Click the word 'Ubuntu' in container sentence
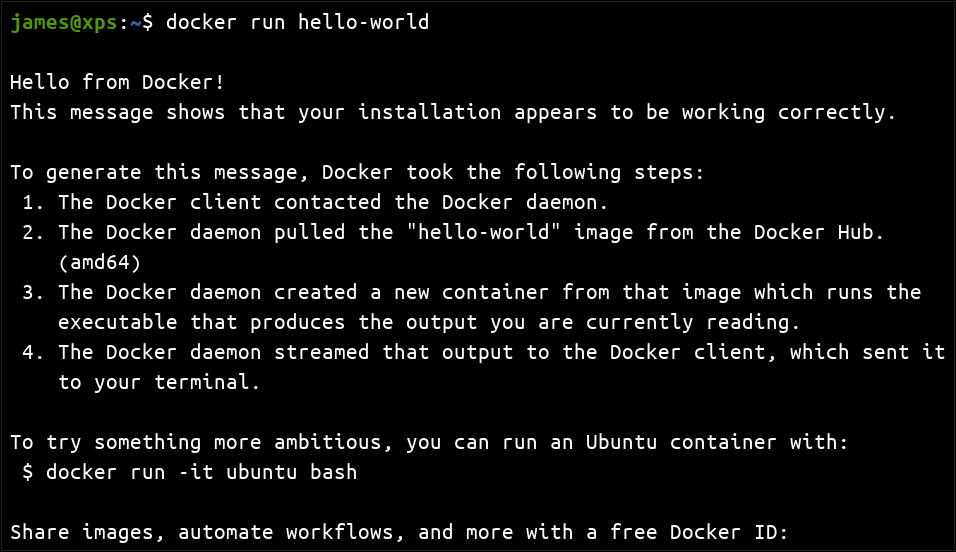This screenshot has height=552, width=956. tap(621, 442)
